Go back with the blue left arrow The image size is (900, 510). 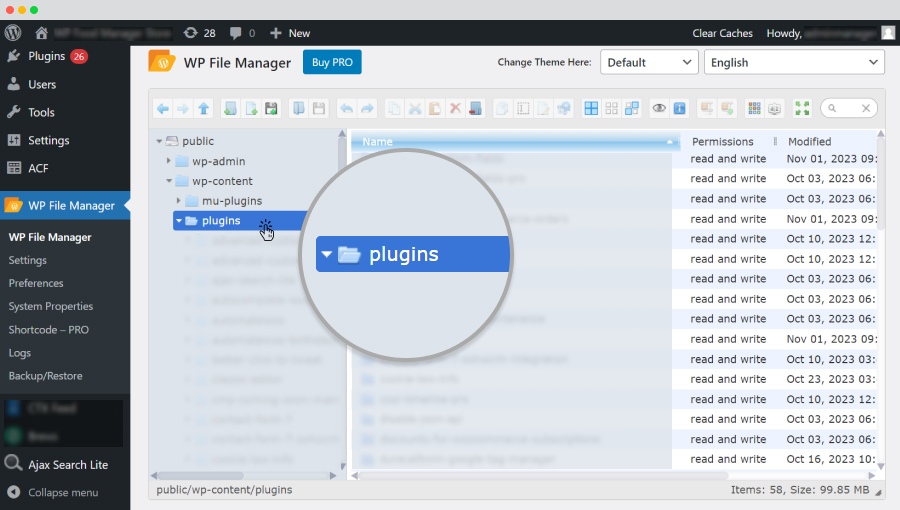point(163,108)
